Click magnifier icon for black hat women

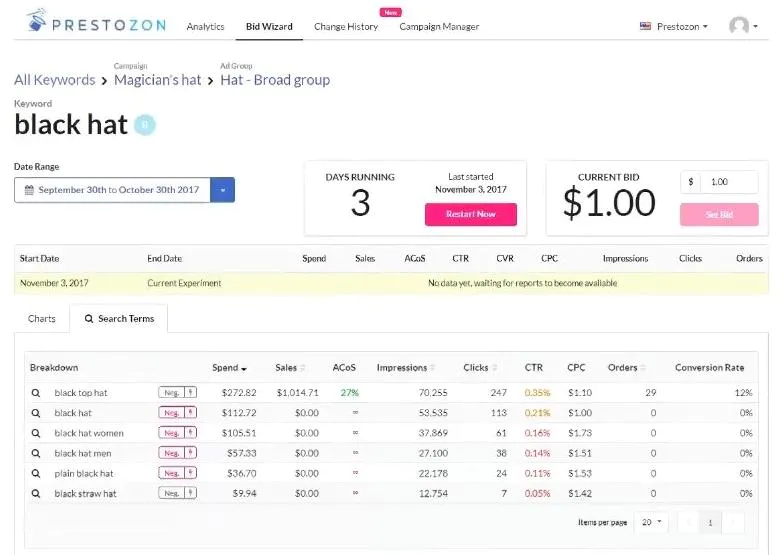pos(36,433)
